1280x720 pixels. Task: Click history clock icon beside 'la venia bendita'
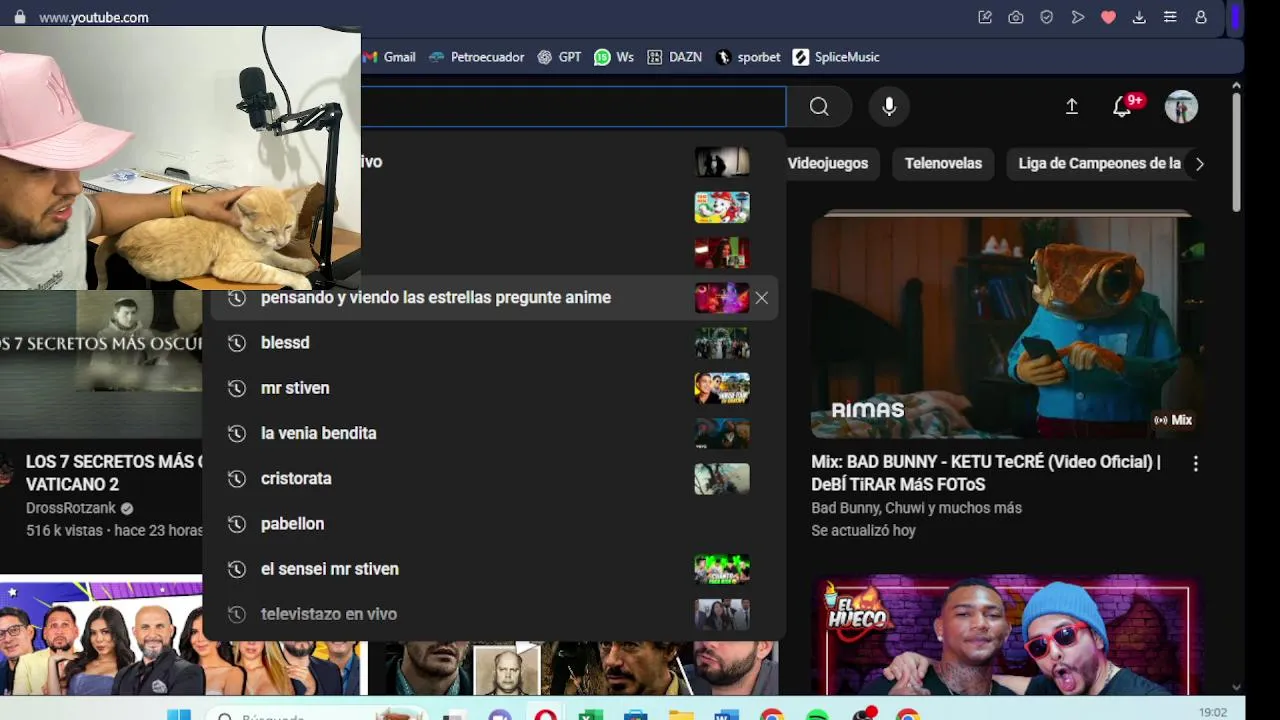coord(237,433)
